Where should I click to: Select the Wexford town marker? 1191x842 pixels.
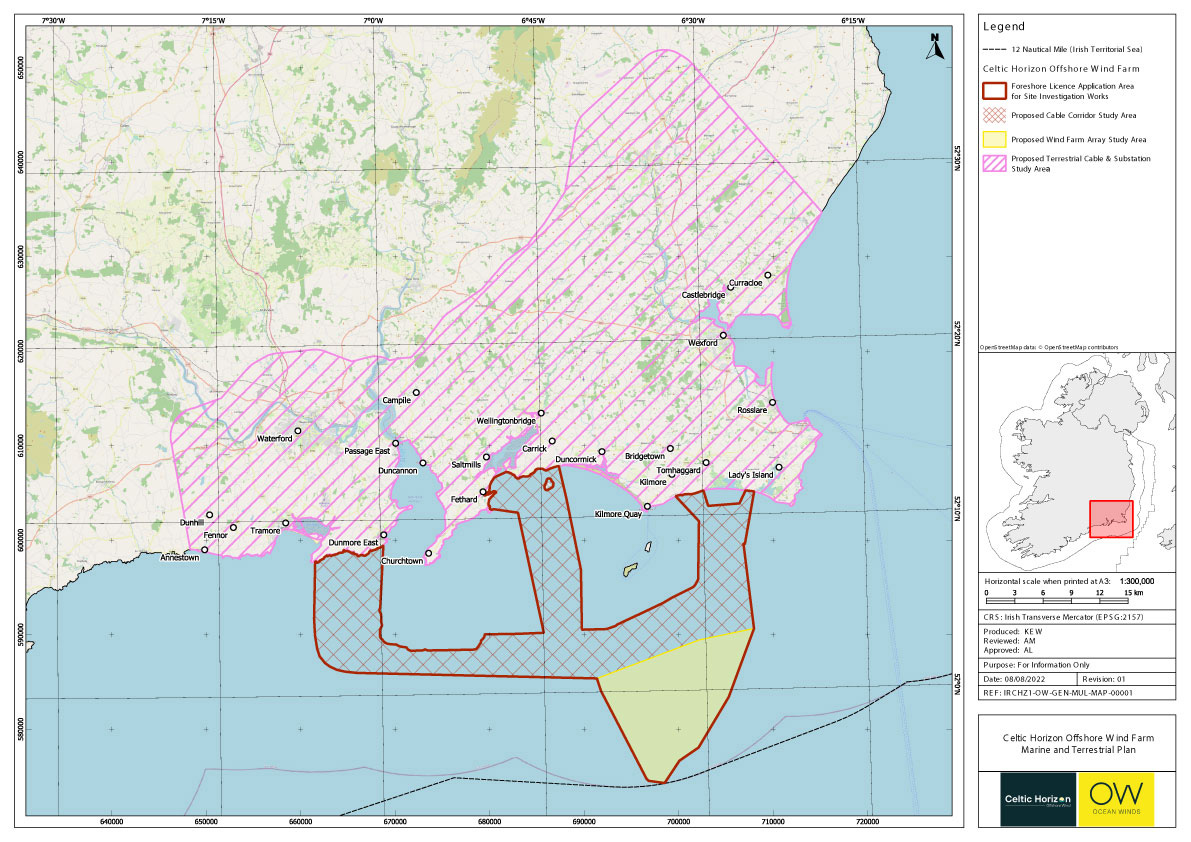(723, 336)
